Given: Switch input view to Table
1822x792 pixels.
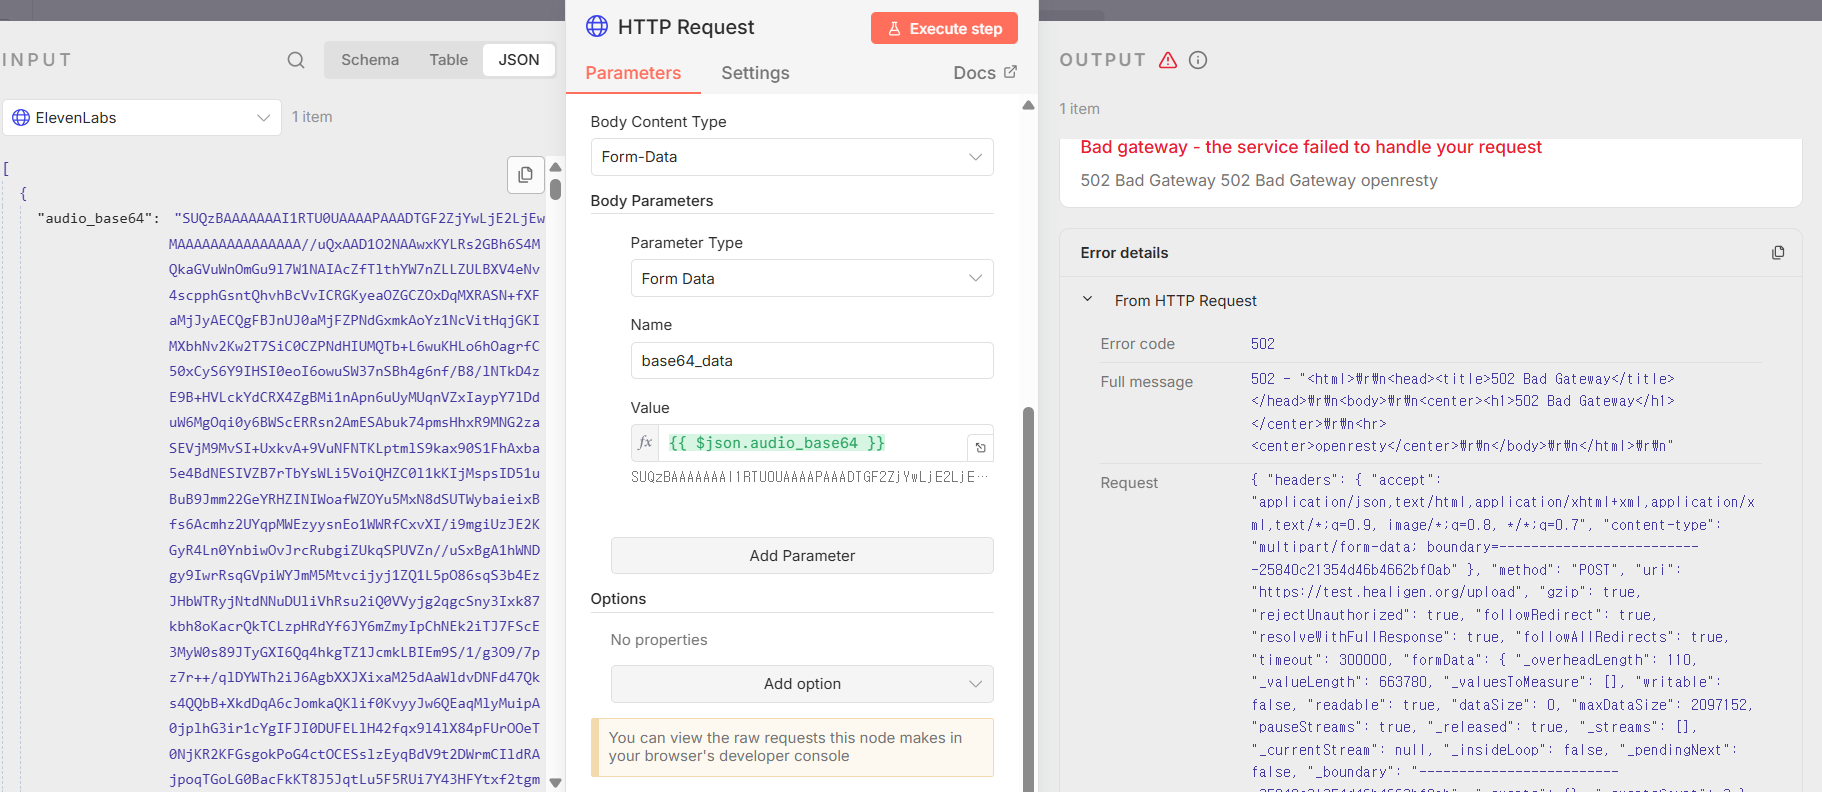Looking at the screenshot, I should click(448, 60).
